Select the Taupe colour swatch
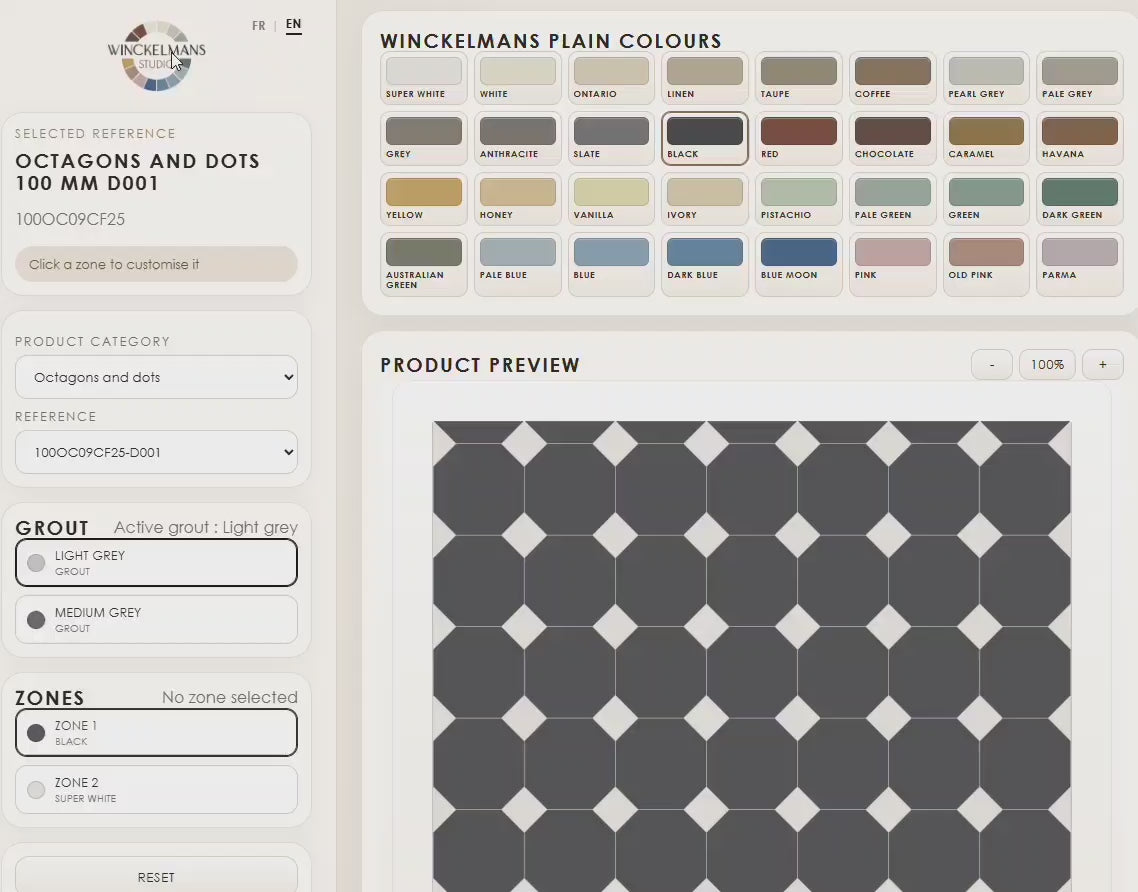This screenshot has height=892, width=1138. click(x=798, y=78)
